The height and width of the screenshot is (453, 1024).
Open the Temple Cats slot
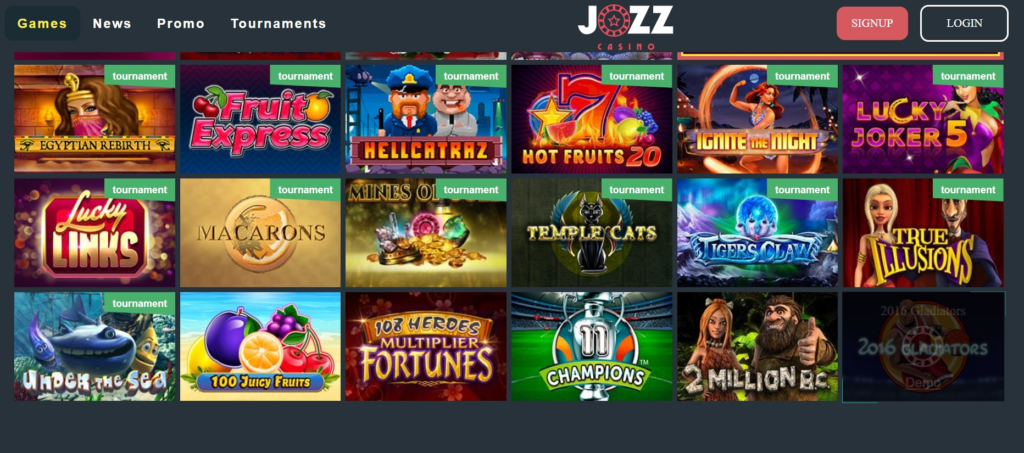pos(592,233)
